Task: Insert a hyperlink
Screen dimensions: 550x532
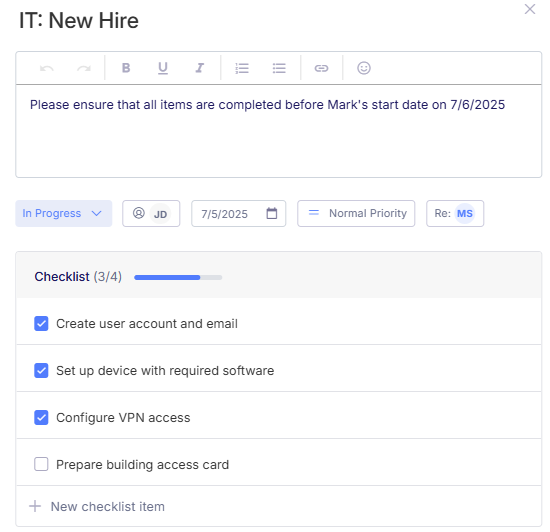Action: click(321, 68)
